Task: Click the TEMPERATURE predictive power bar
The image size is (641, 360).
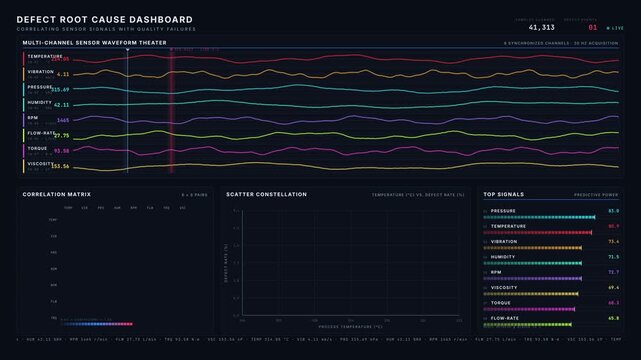Action: click(538, 233)
